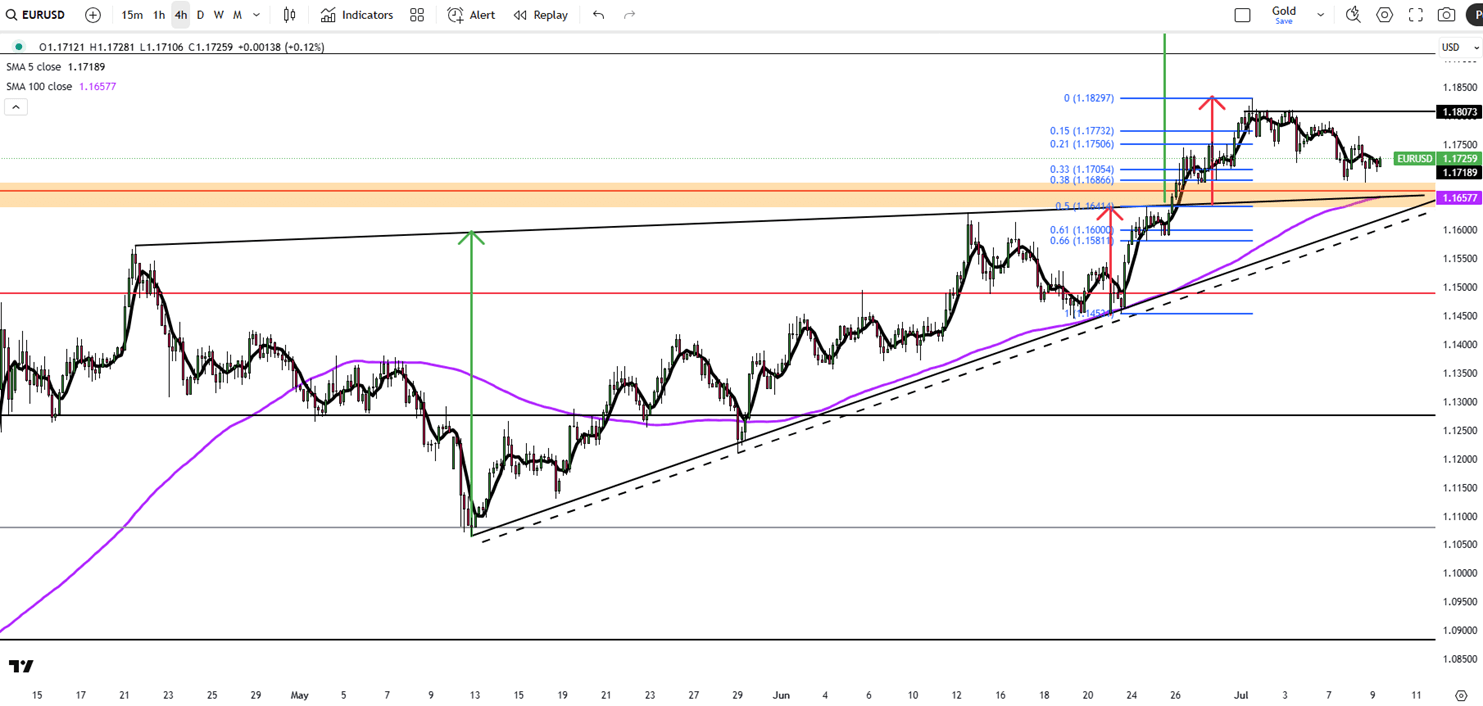The width and height of the screenshot is (1483, 706).
Task: Open the indicator templates grid icon
Action: click(417, 15)
